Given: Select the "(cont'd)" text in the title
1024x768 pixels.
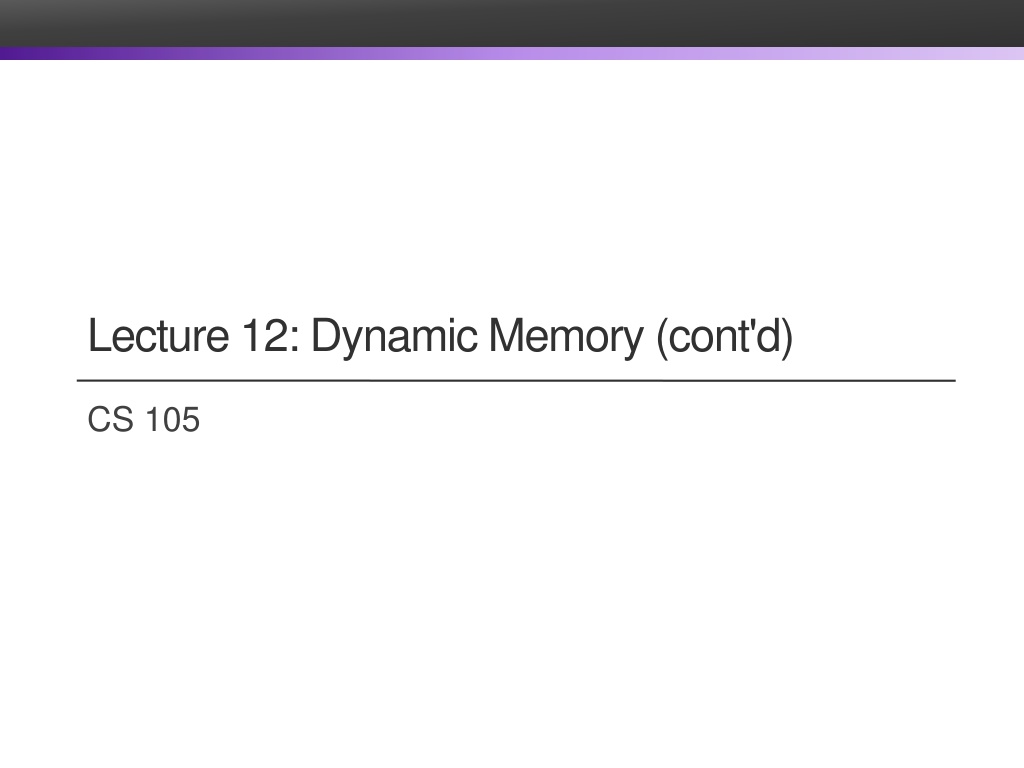Looking at the screenshot, I should 725,338.
